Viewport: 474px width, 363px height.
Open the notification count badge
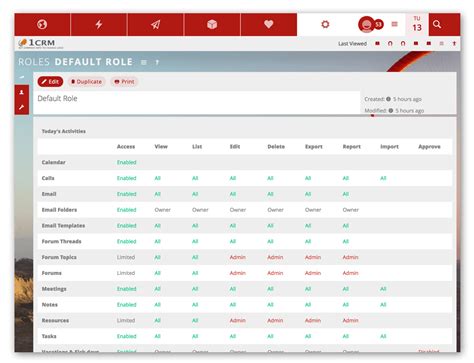pyautogui.click(x=379, y=24)
